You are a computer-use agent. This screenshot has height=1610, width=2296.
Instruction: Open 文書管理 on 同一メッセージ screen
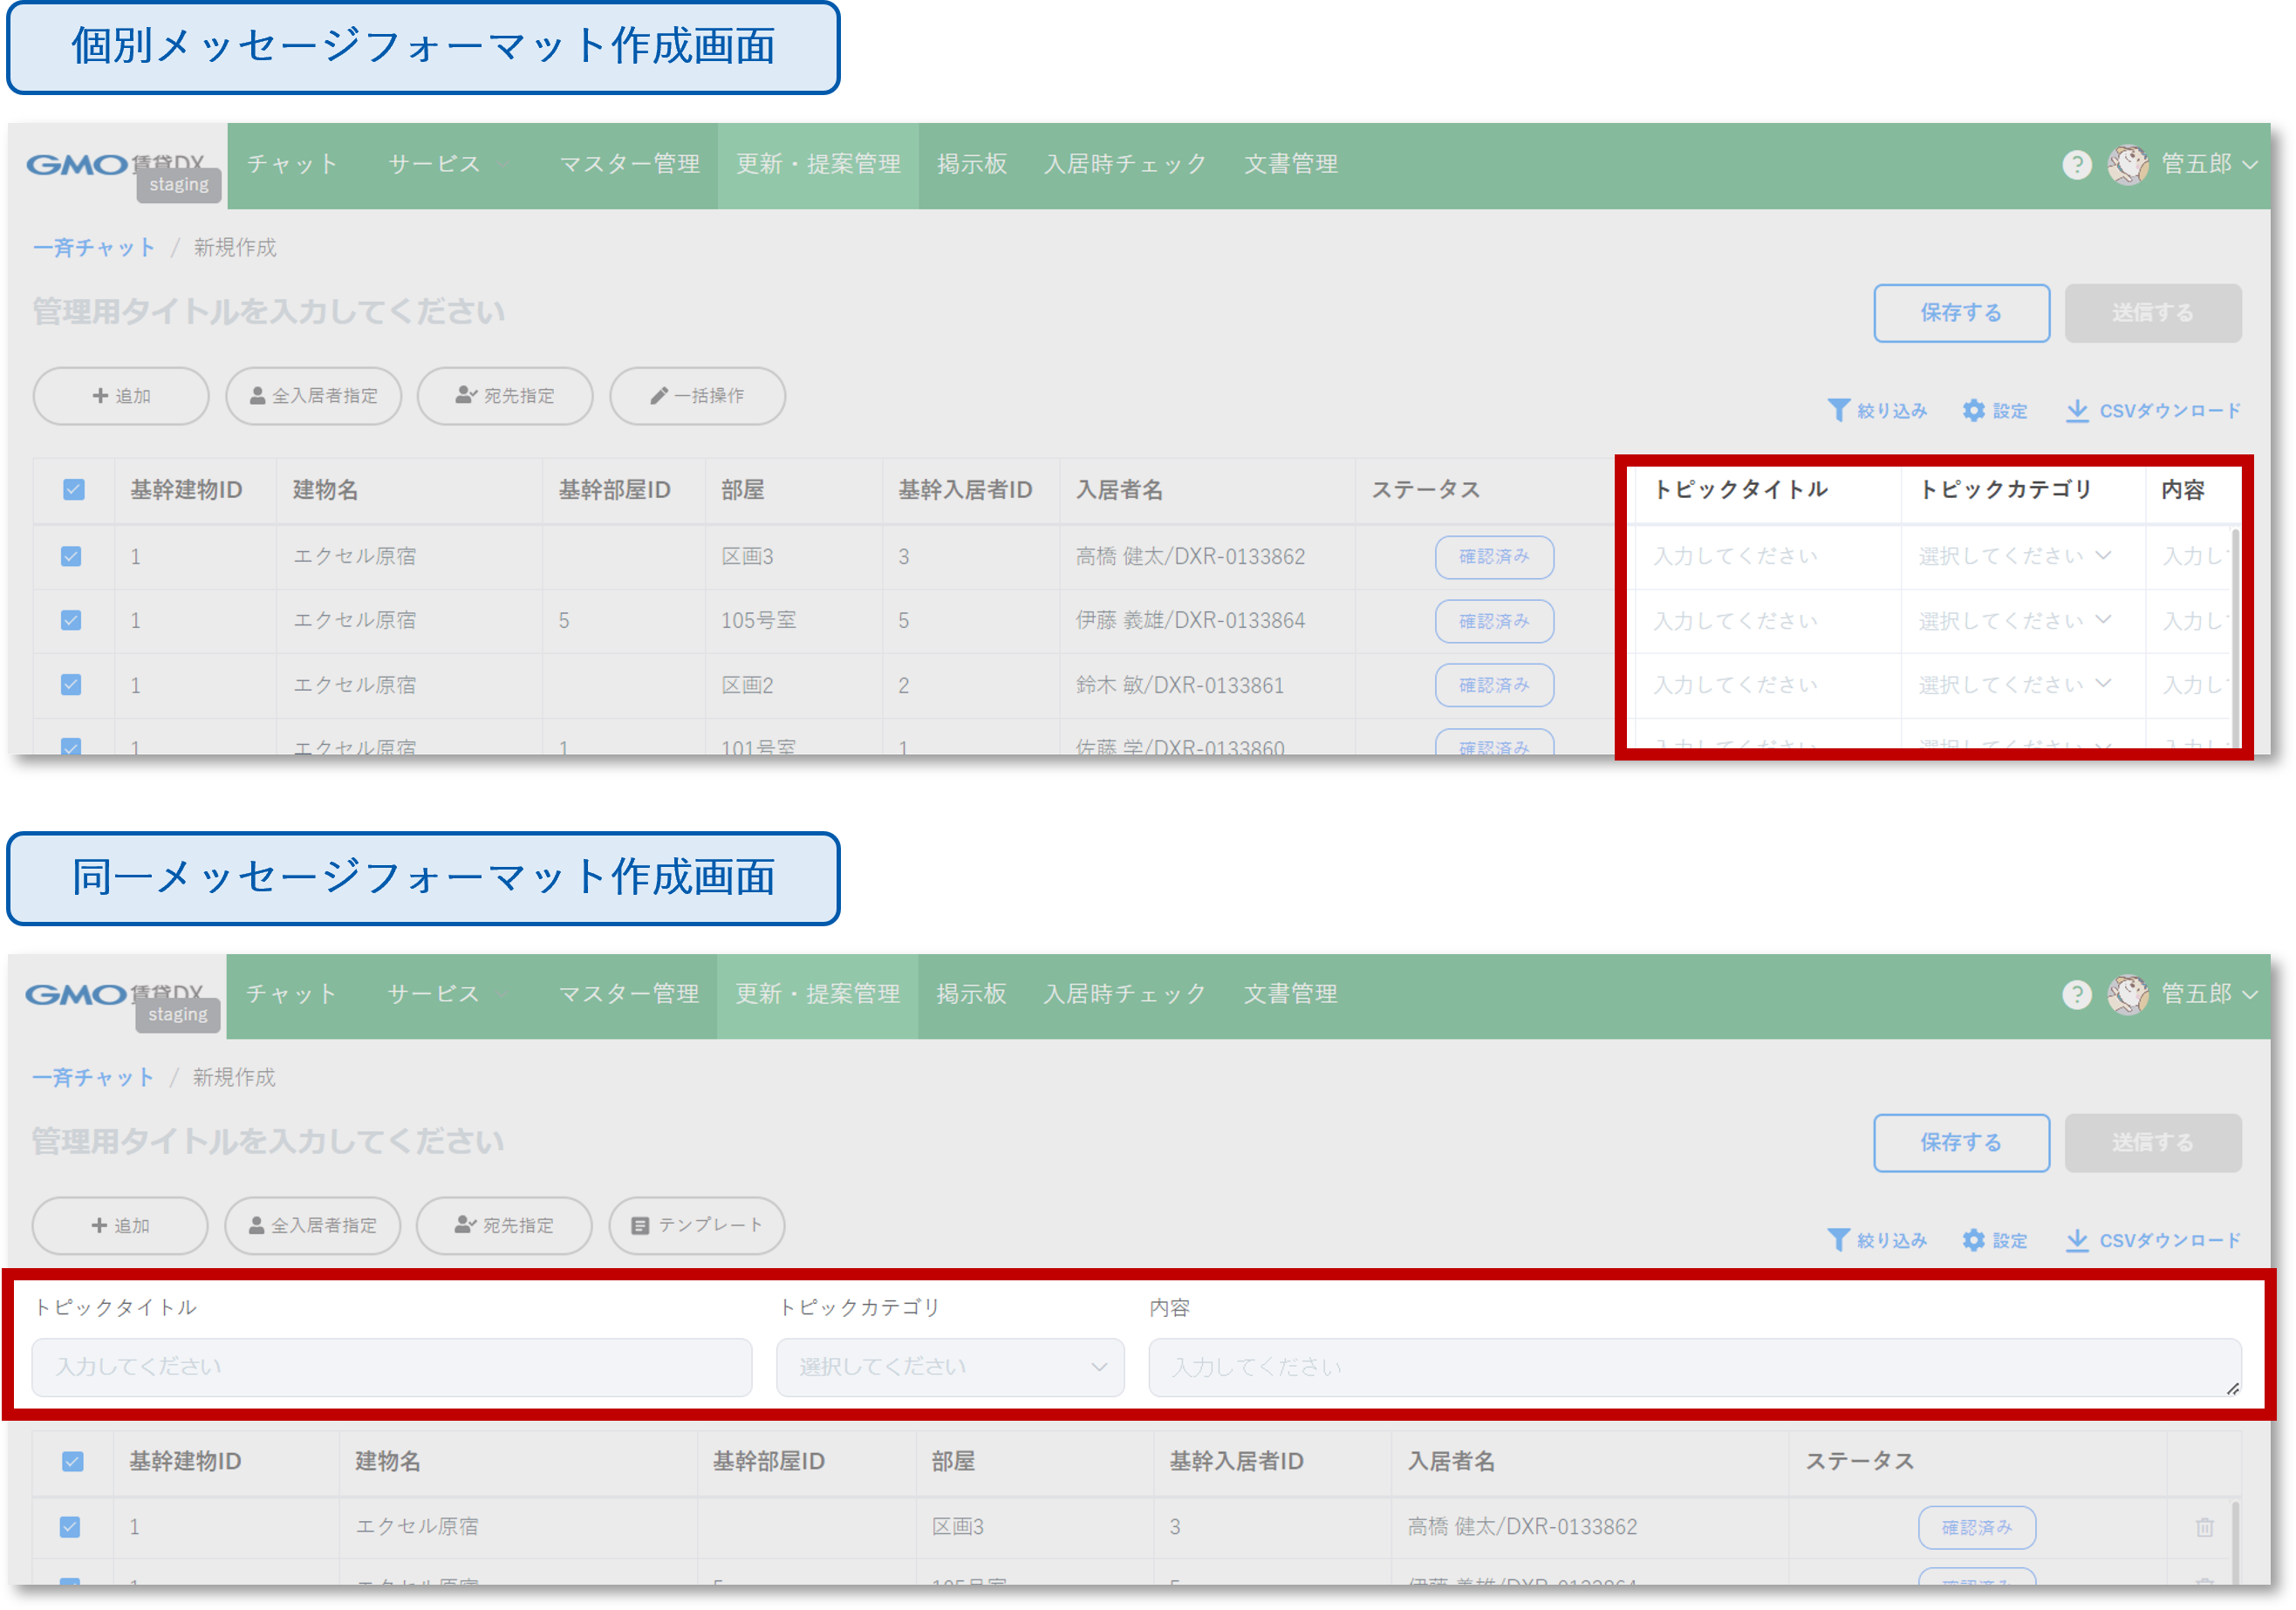pos(1291,995)
